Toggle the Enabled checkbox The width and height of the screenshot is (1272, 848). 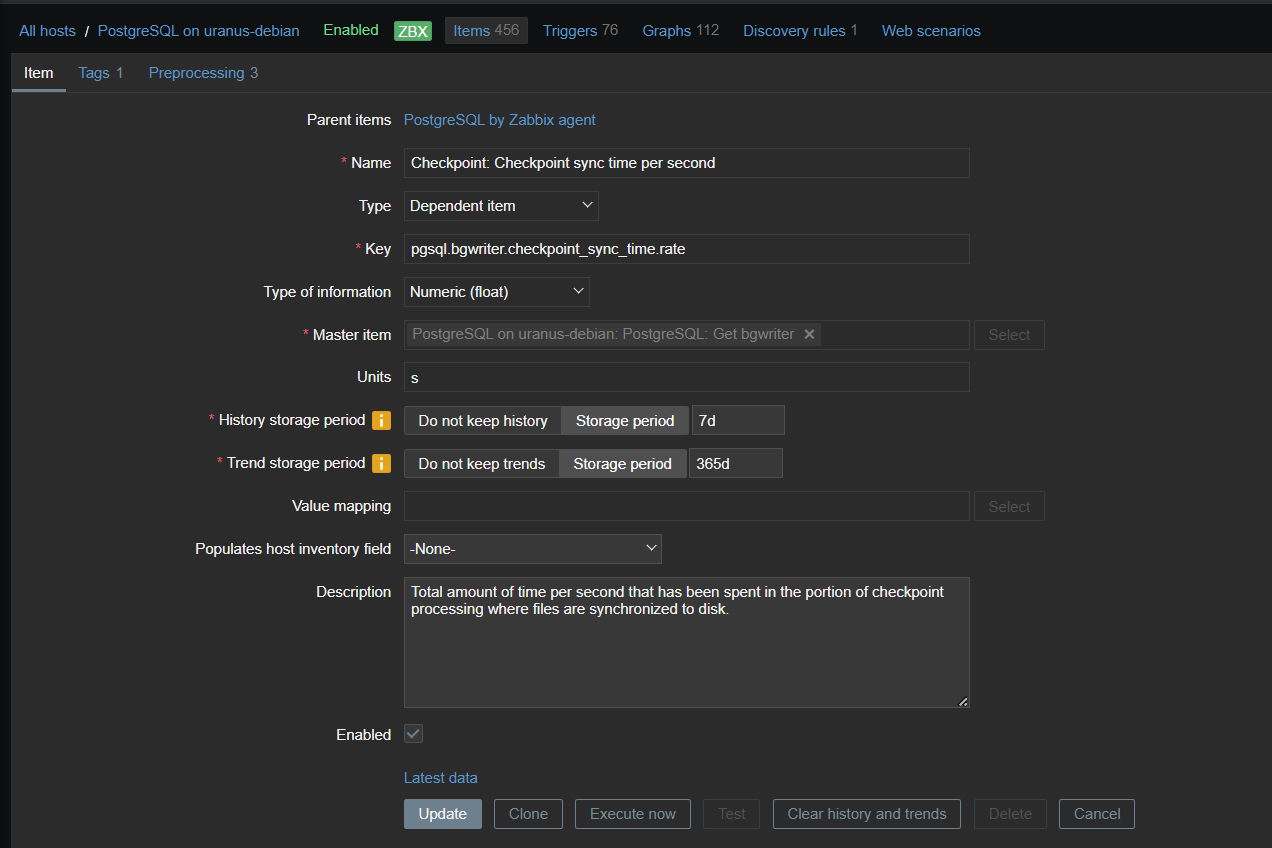click(414, 734)
